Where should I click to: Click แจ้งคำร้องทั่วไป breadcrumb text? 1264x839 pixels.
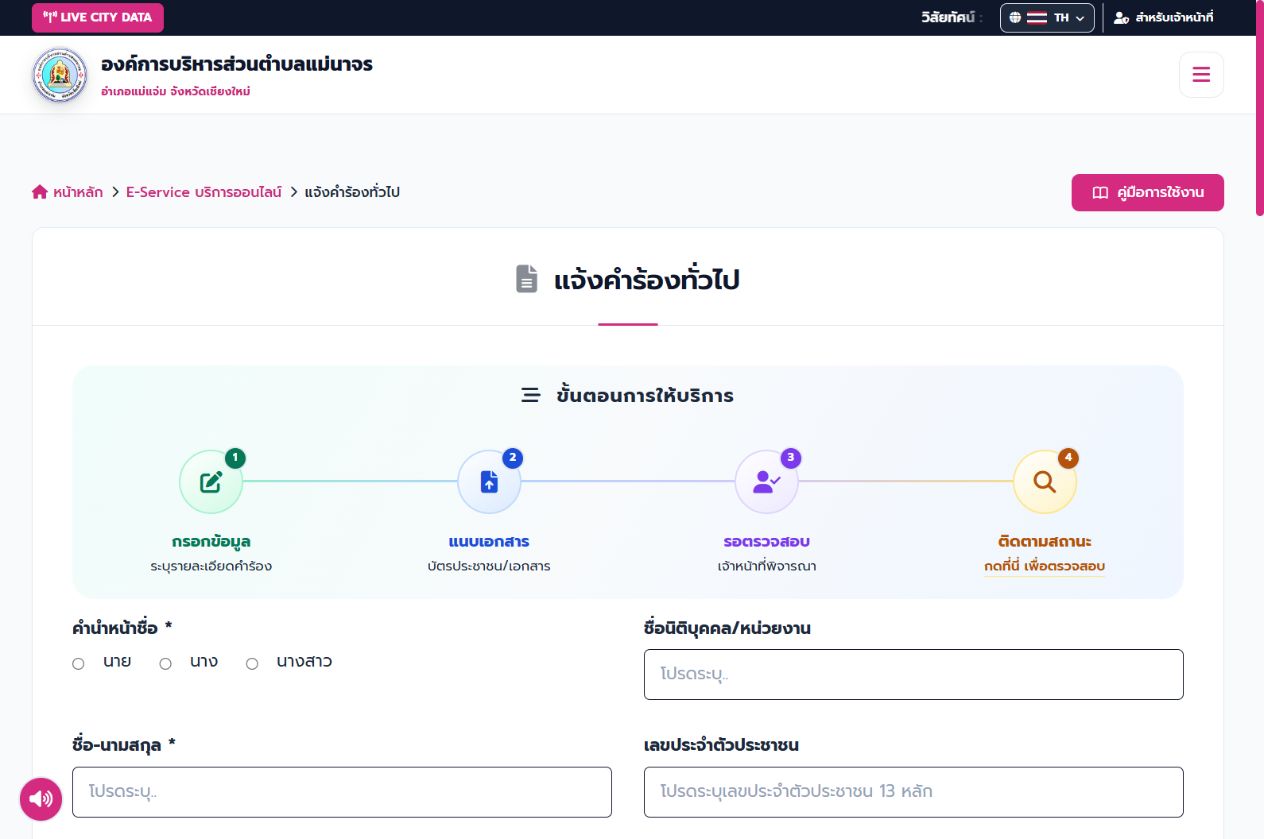click(x=352, y=192)
